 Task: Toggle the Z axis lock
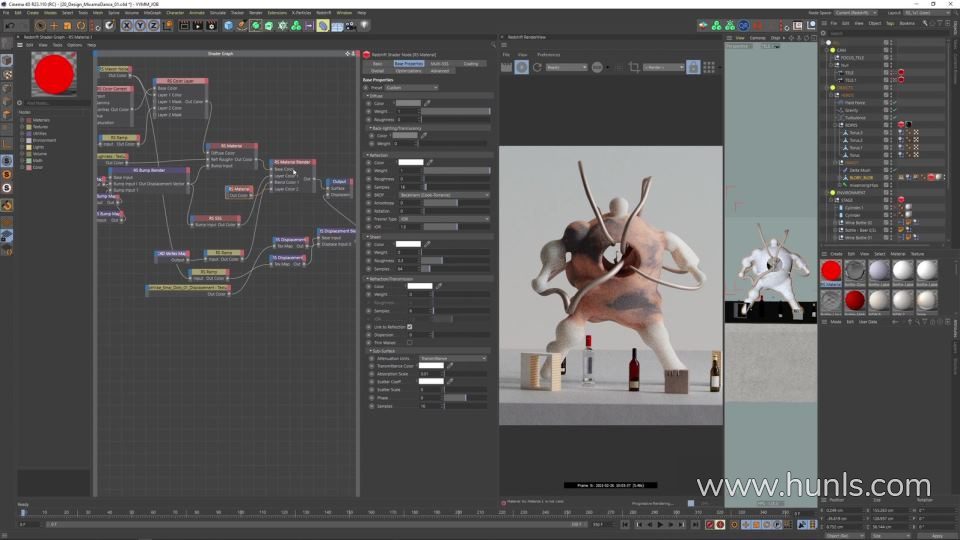pos(153,26)
